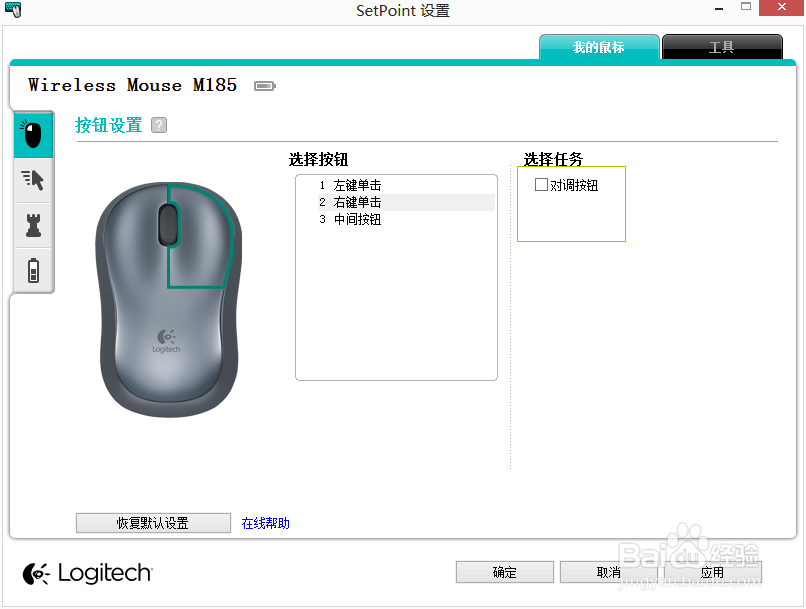Click the scroll wheel on mouse image

click(x=168, y=225)
